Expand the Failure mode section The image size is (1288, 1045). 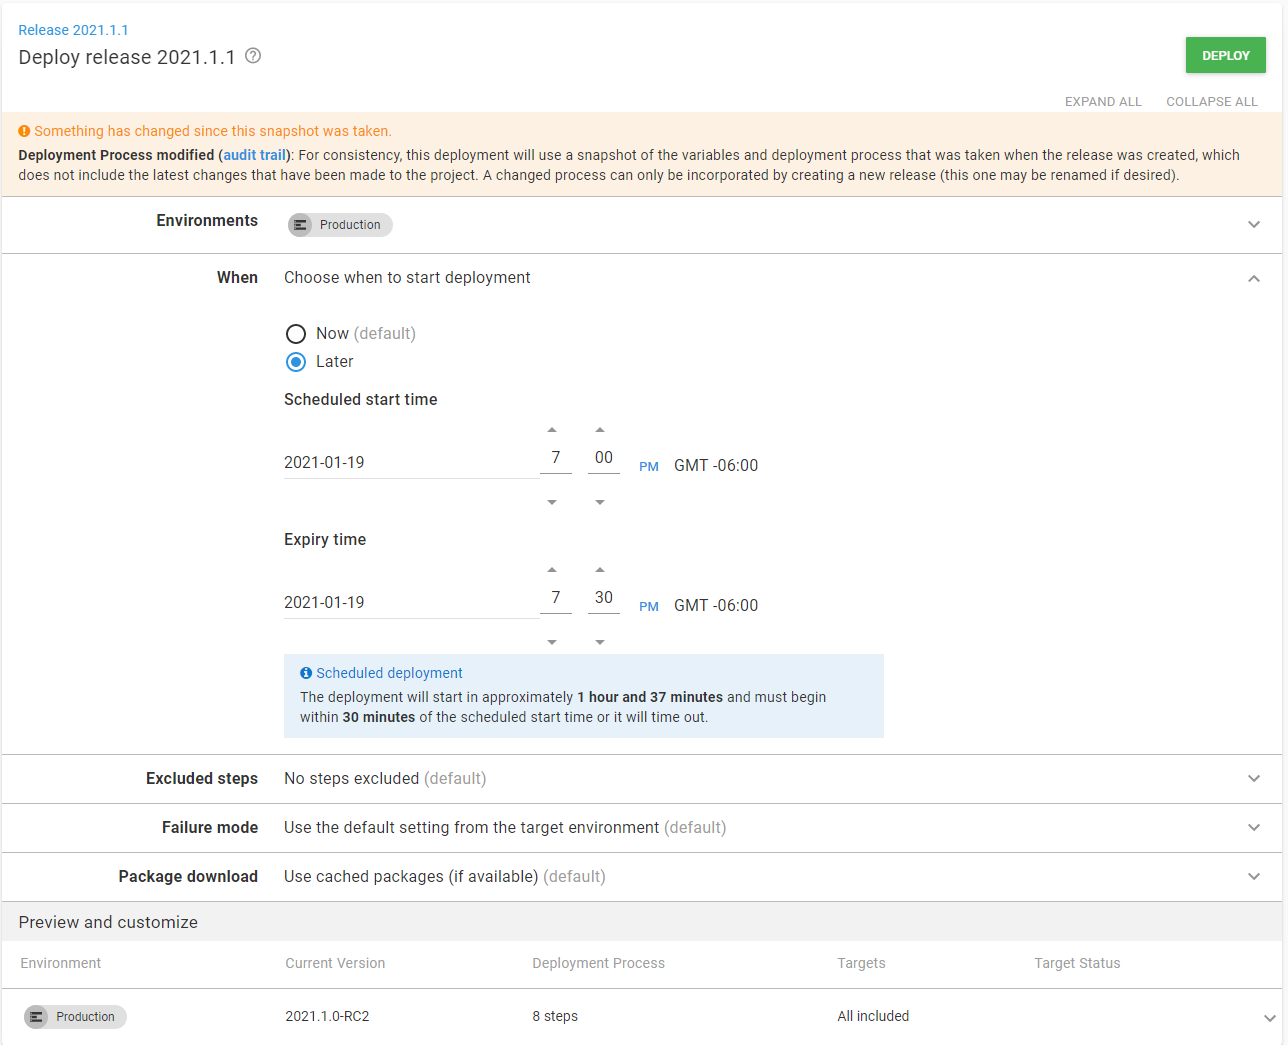1253,827
